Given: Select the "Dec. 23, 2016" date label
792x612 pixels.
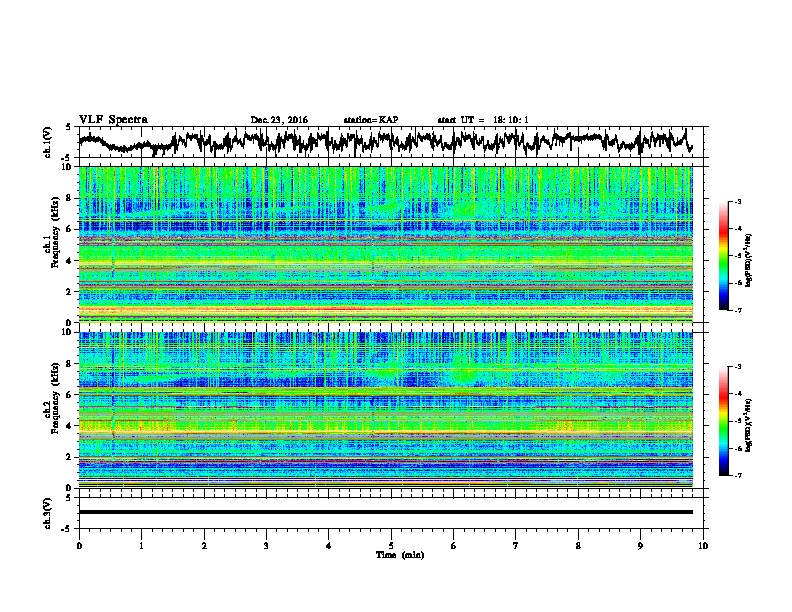Looking at the screenshot, I should [x=279, y=120].
